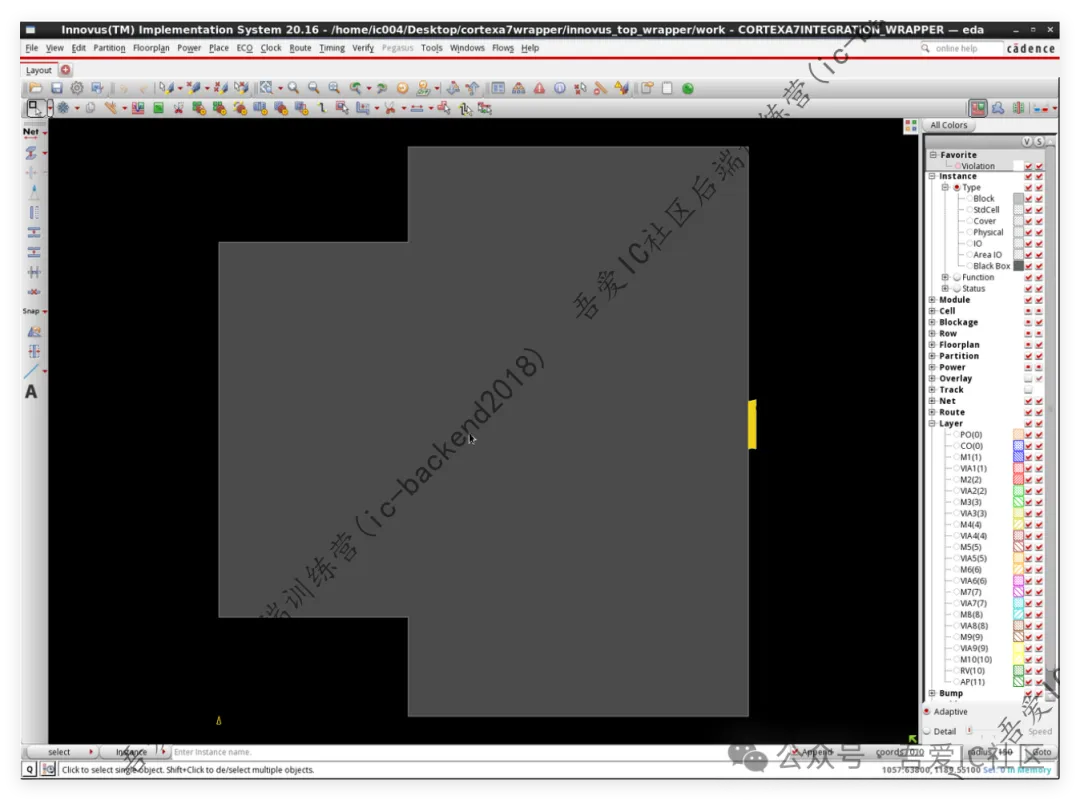Collapse the Layer tree group

pos(932,423)
